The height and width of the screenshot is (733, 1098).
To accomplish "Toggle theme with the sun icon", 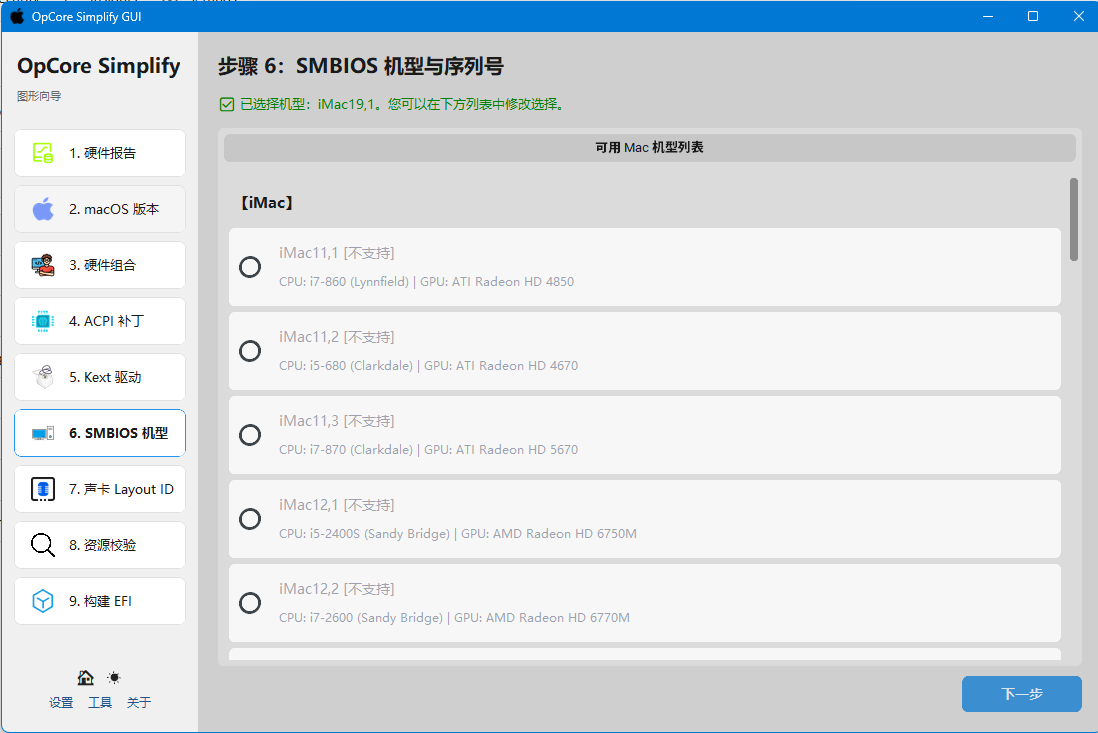I will [x=113, y=677].
